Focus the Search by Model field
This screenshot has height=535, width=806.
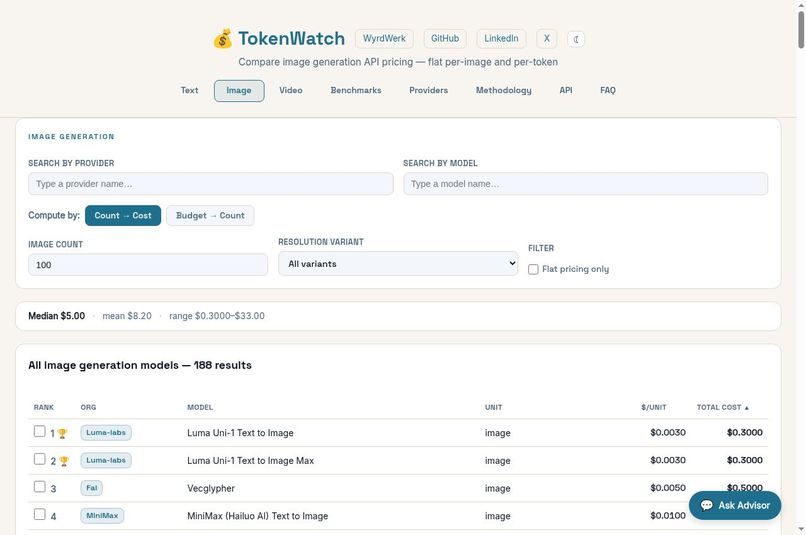point(585,183)
